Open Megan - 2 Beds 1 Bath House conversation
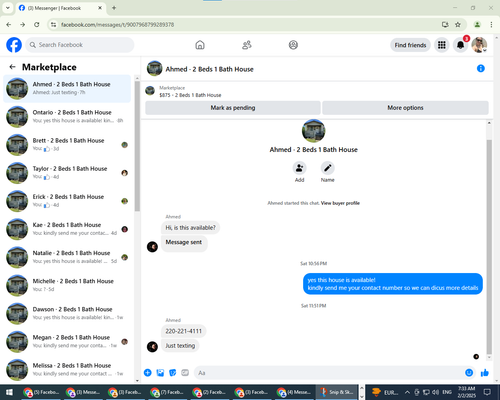500x400 pixels. click(x=67, y=341)
